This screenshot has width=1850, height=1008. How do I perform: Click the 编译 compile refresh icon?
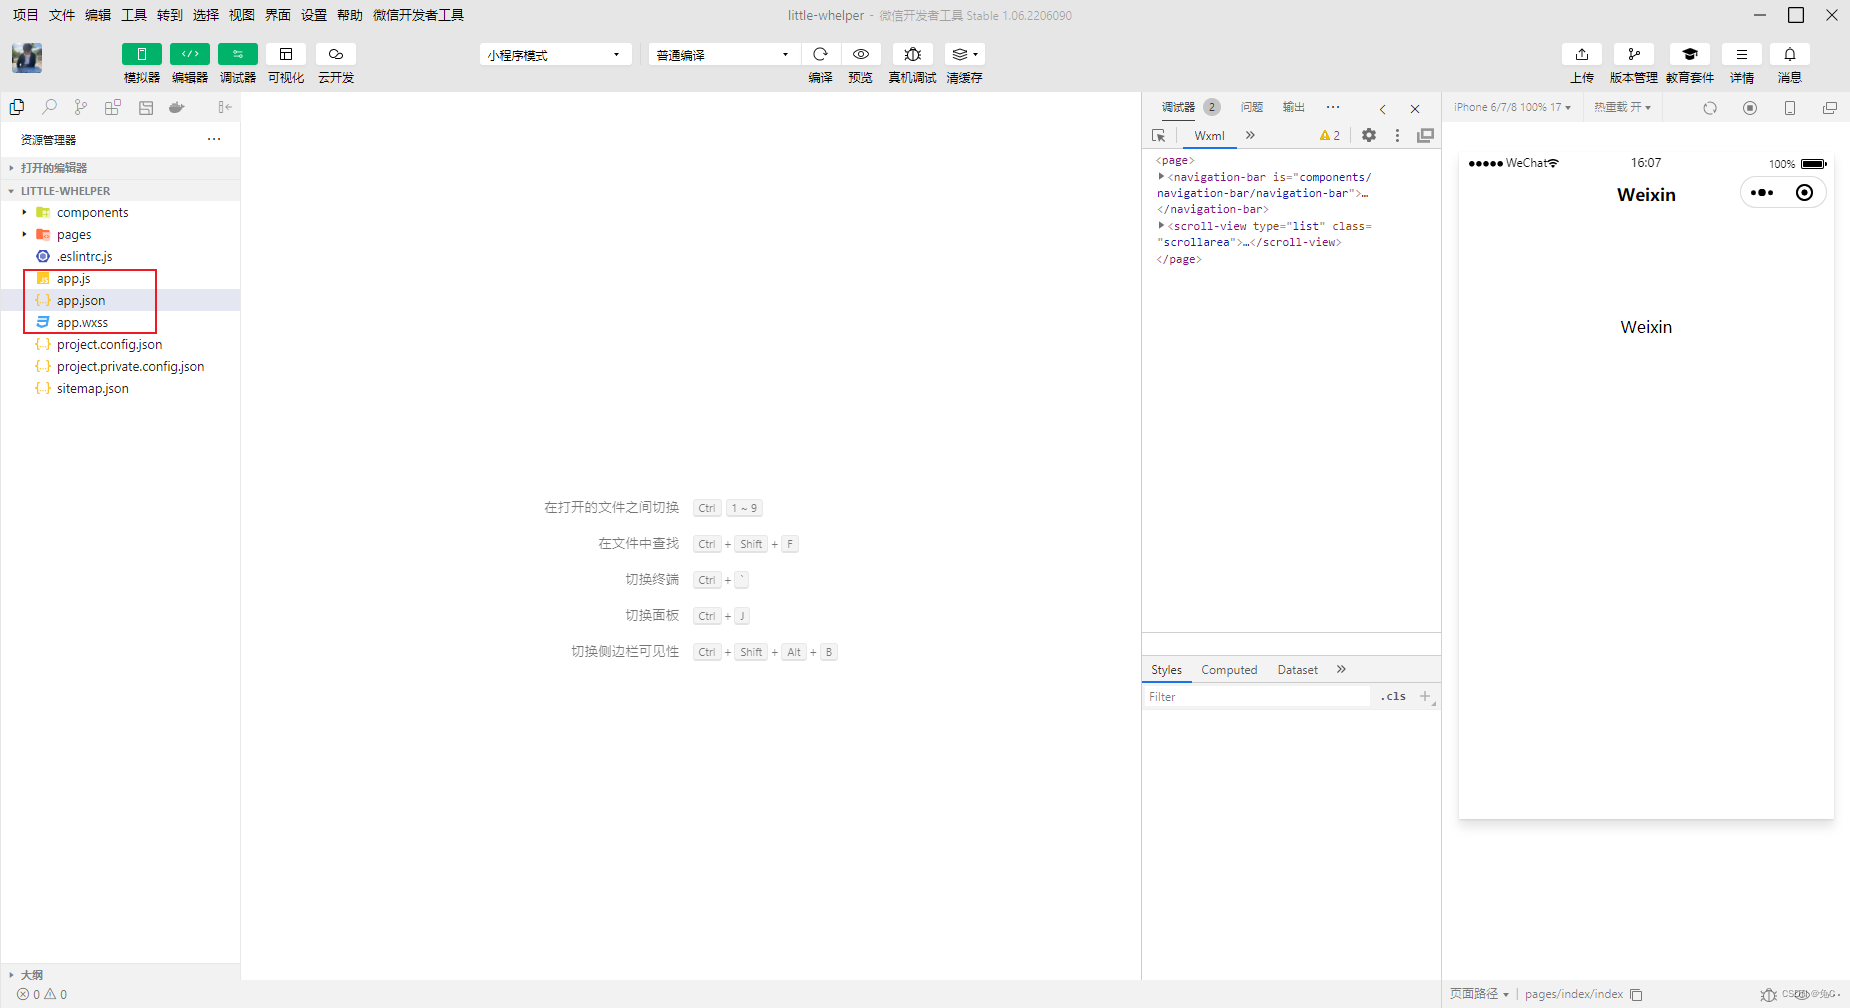pyautogui.click(x=820, y=54)
